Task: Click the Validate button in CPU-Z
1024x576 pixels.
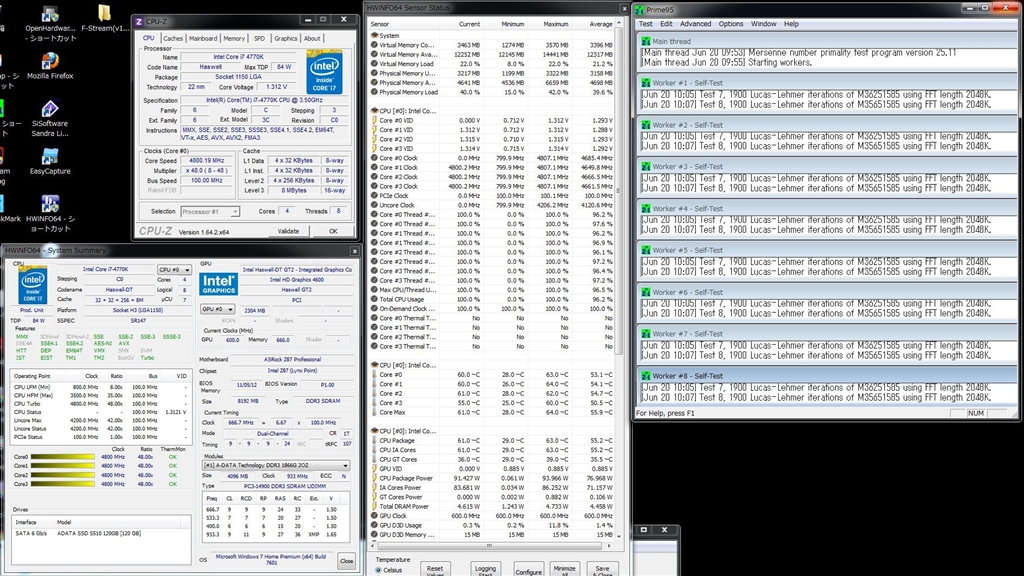Action: (x=288, y=231)
